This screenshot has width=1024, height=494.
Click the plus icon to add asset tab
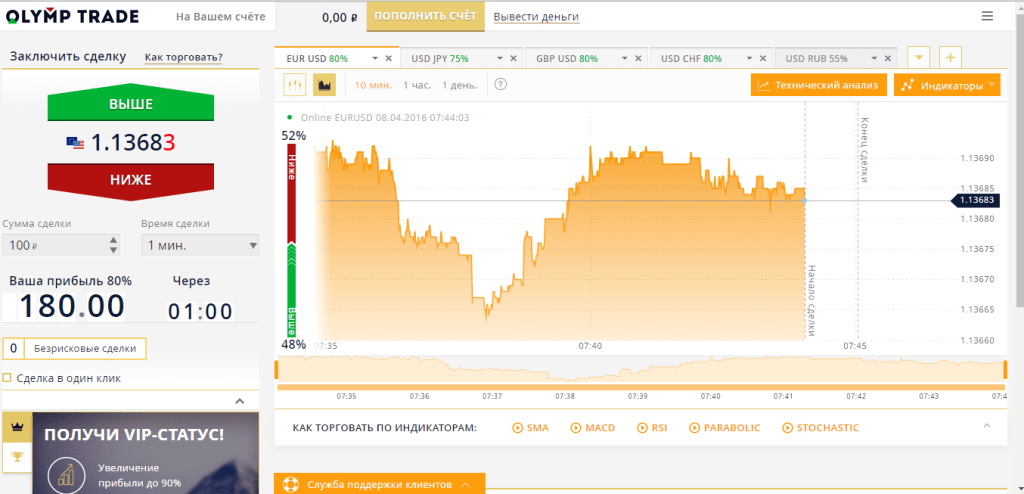[949, 58]
